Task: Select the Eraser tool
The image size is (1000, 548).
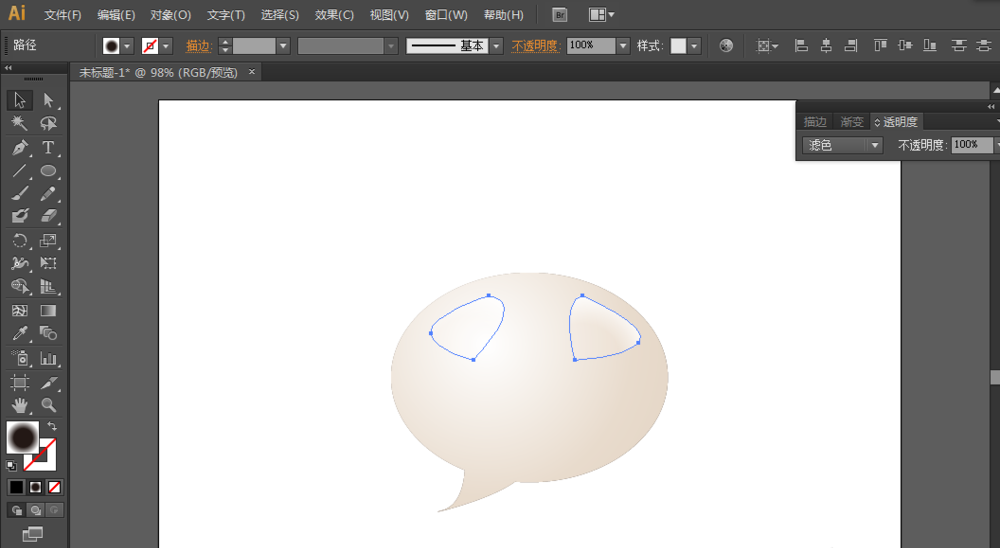Action: (x=48, y=216)
